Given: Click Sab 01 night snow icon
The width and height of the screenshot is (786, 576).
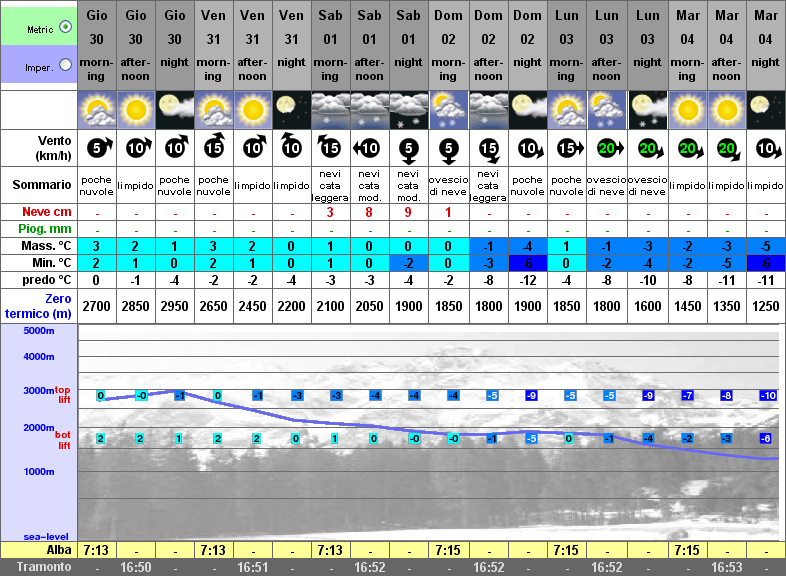Looking at the screenshot, I should (409, 110).
